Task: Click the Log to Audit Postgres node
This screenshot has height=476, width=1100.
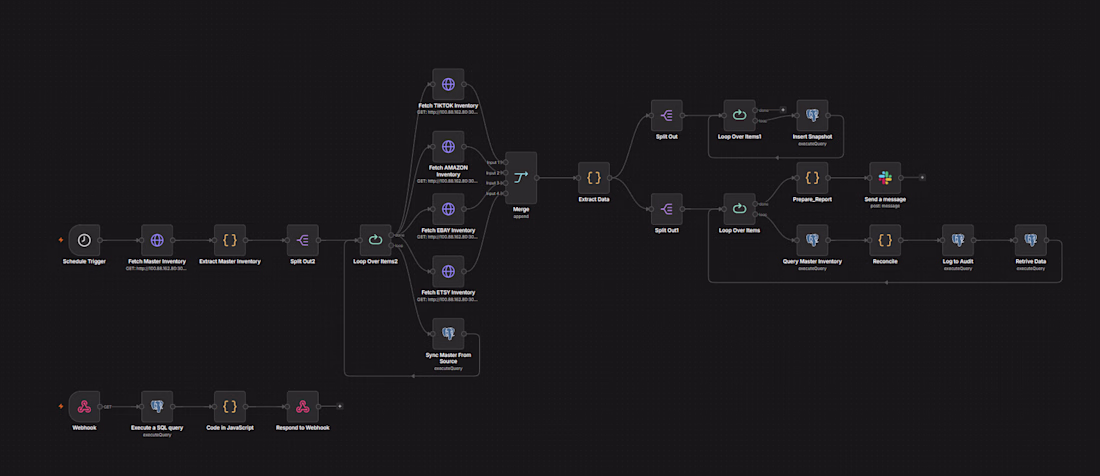Action: (958, 240)
